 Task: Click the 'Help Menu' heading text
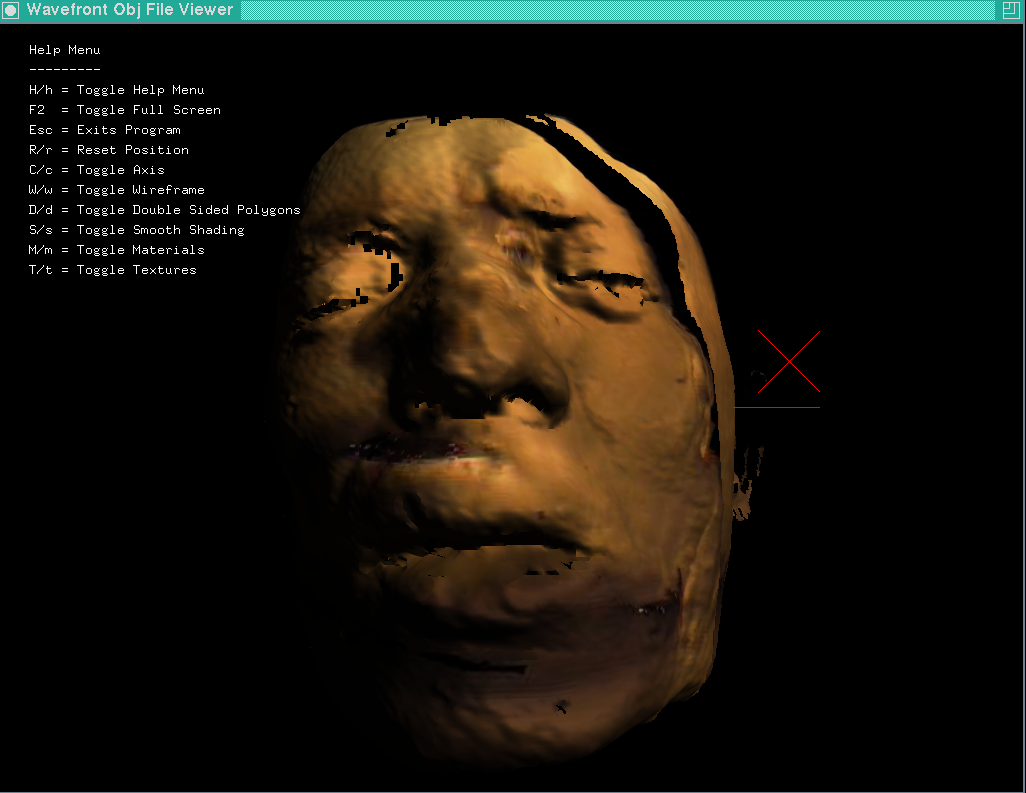pos(65,50)
